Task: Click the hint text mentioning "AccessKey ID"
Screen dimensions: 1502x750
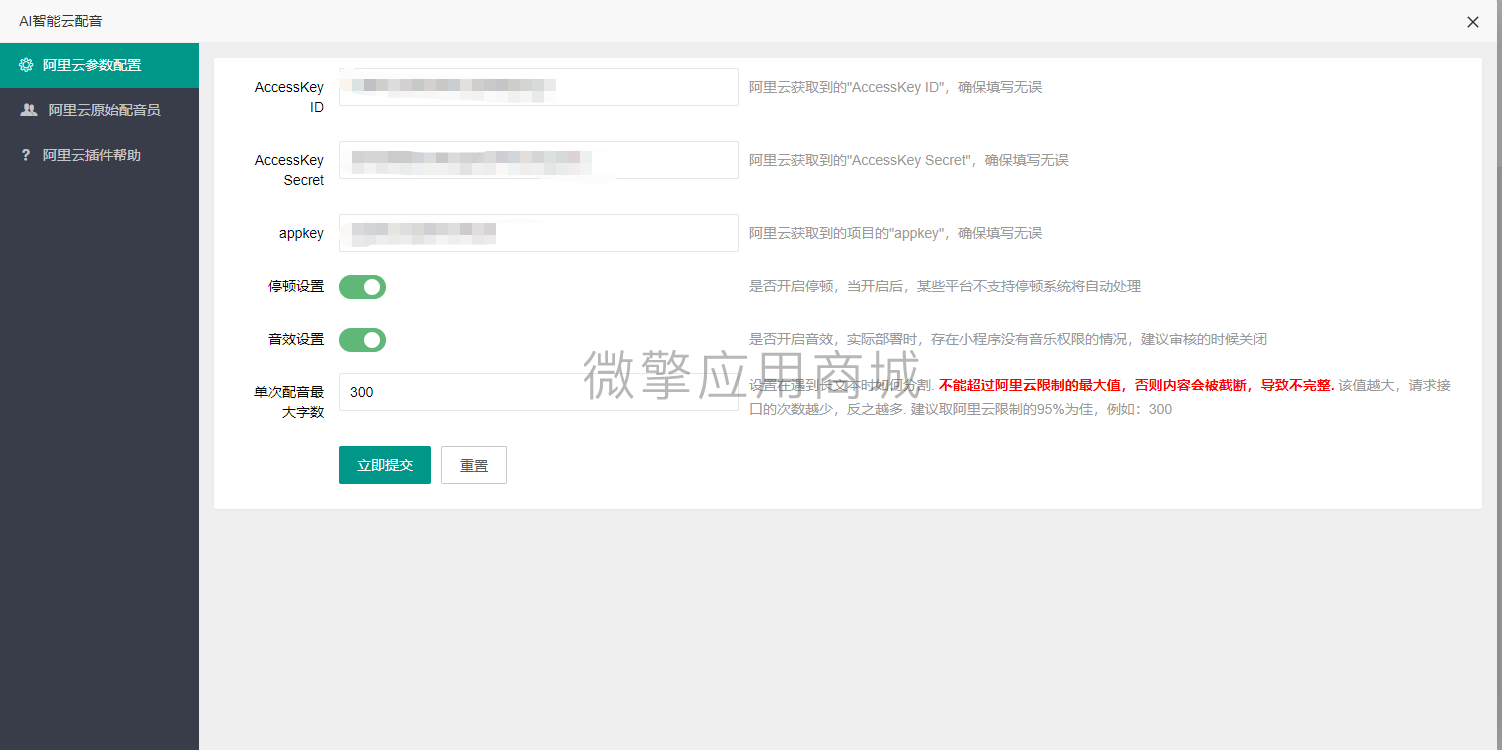Action: tap(895, 87)
